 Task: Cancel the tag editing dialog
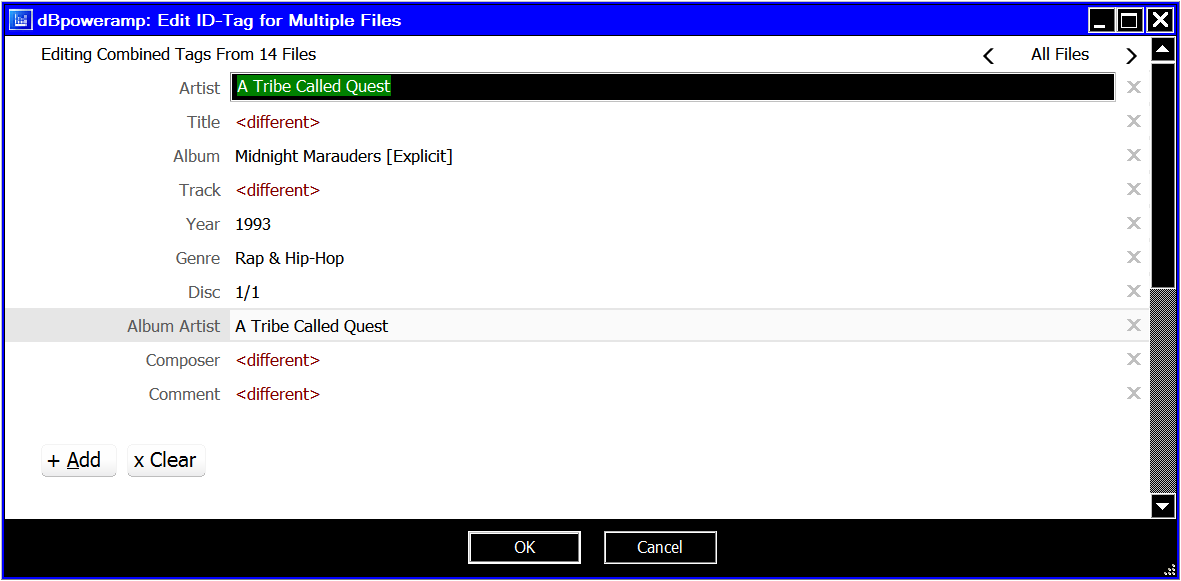[660, 548]
